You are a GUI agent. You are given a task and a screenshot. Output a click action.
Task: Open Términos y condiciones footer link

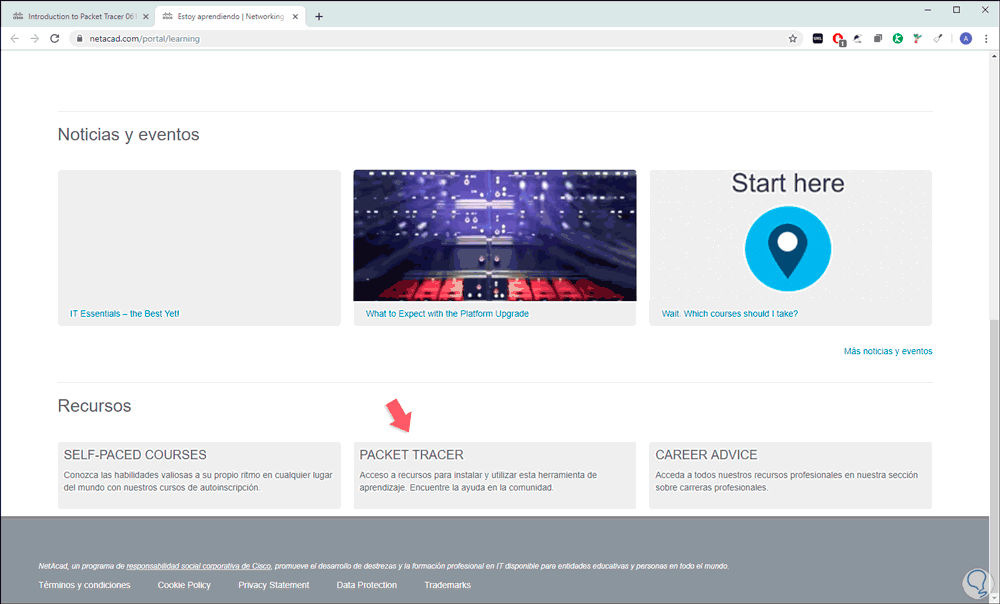[x=84, y=585]
